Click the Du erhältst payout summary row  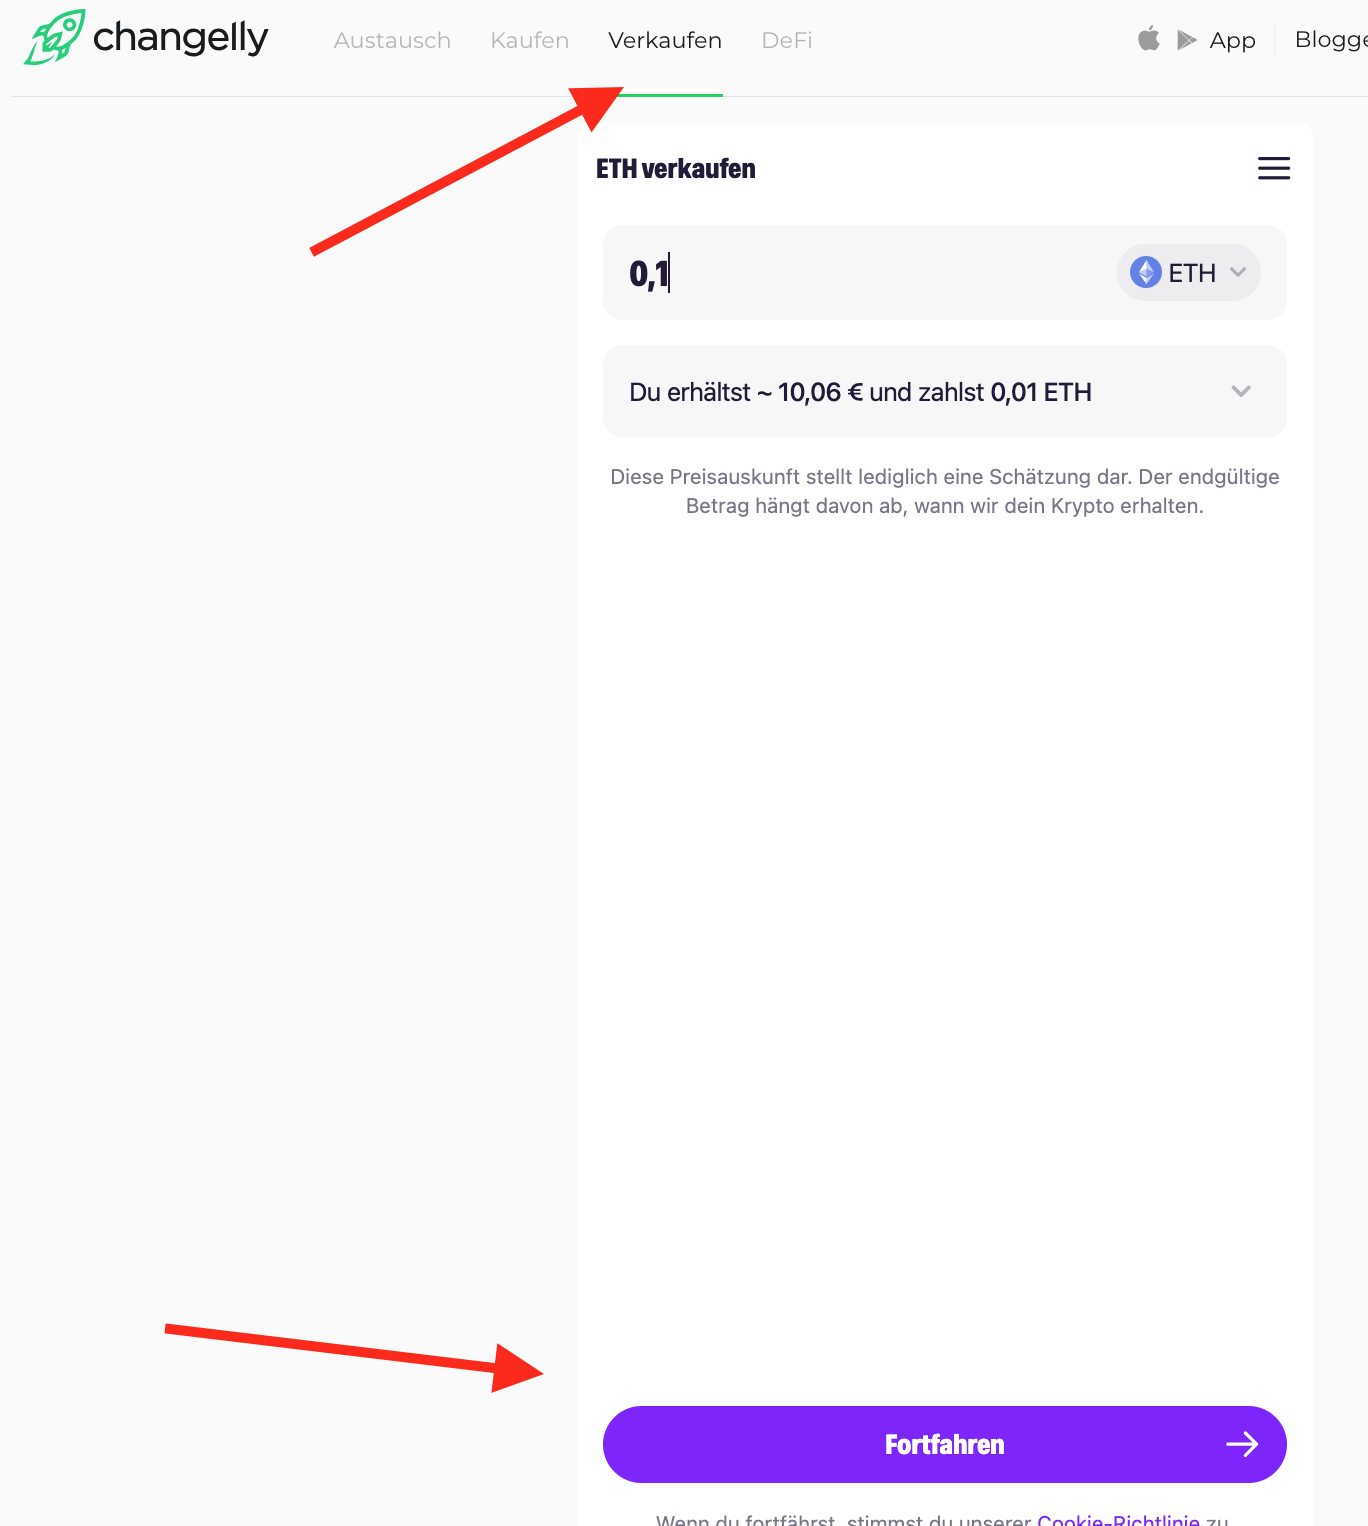tap(944, 391)
